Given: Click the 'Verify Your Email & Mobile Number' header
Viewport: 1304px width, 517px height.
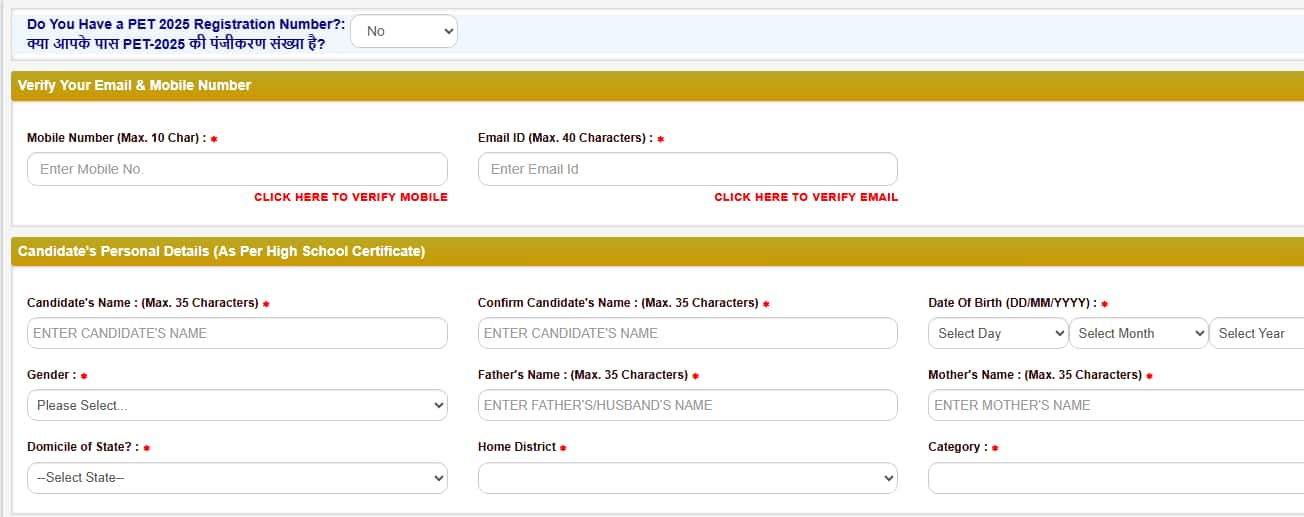Looking at the screenshot, I should pos(134,86).
